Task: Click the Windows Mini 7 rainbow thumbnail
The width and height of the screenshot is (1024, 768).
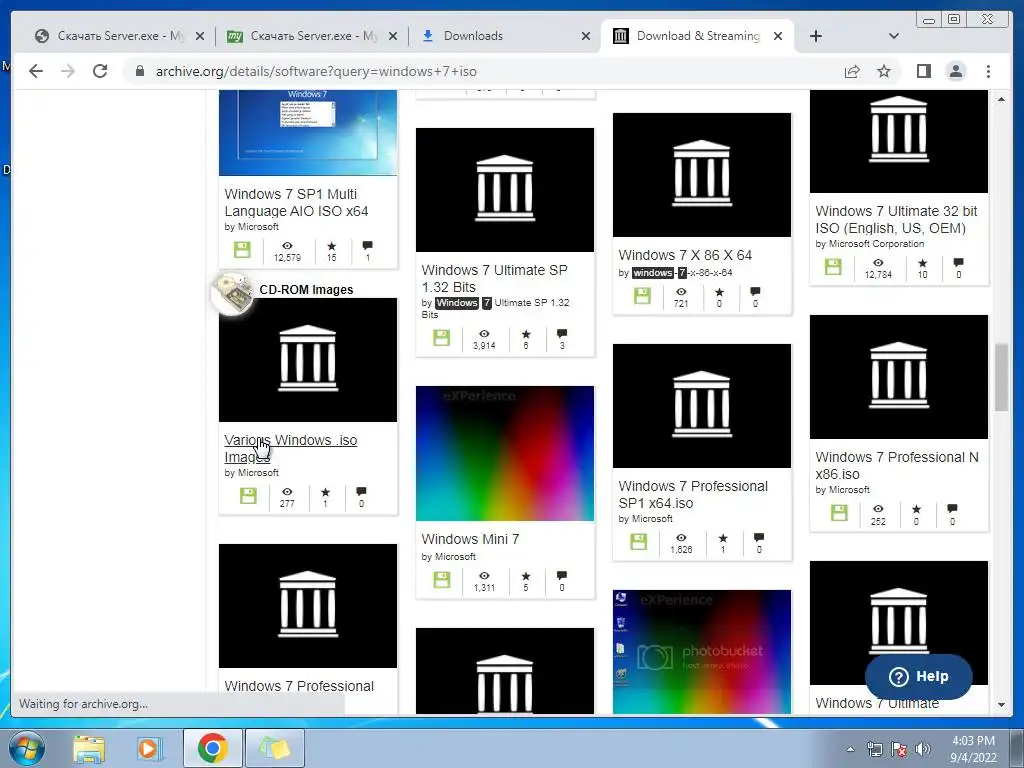Action: point(505,453)
